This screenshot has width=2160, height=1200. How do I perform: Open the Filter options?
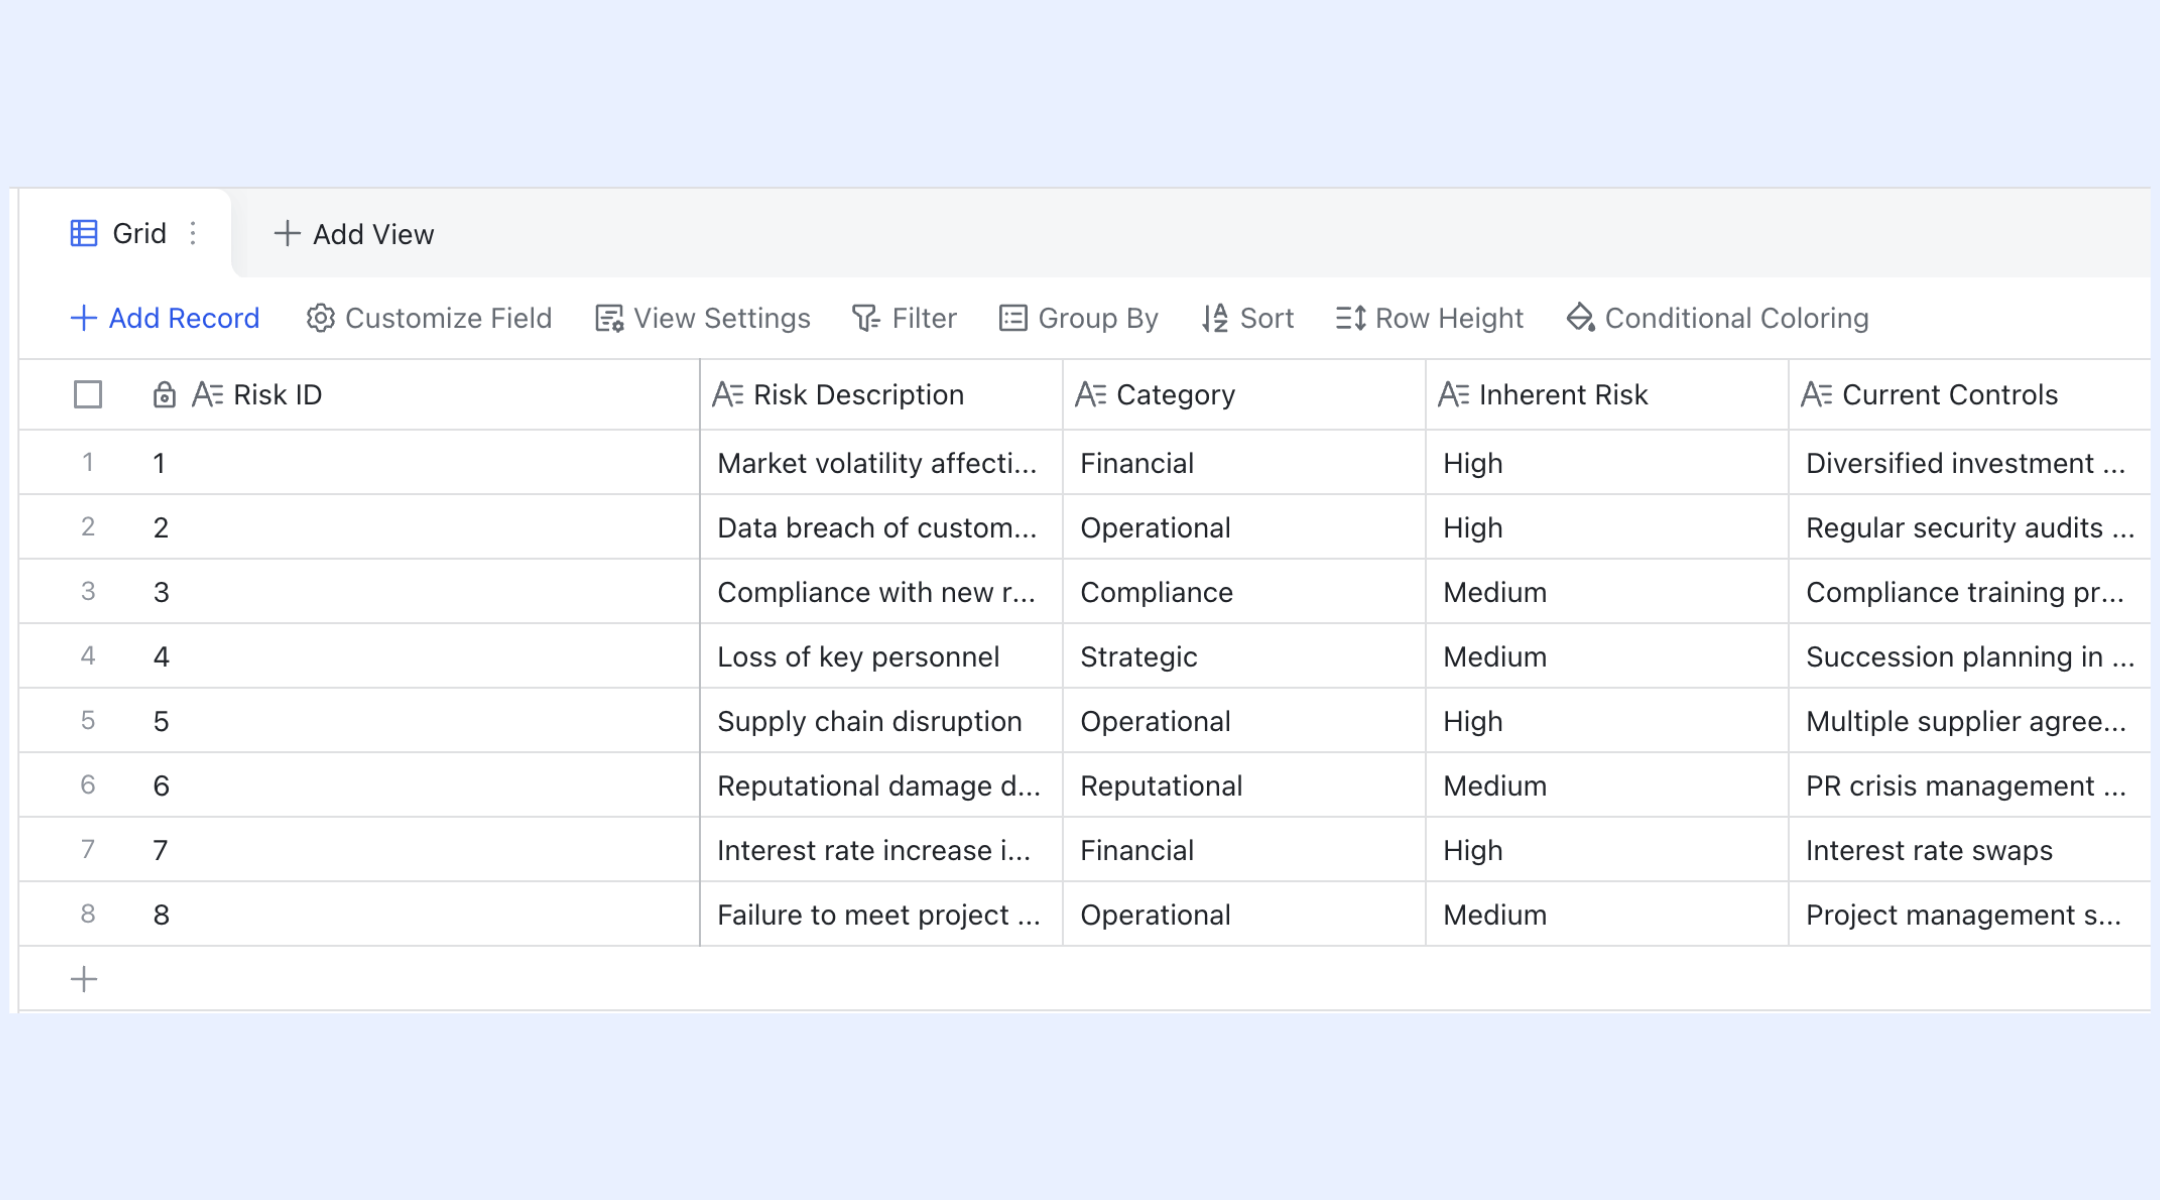pos(904,318)
